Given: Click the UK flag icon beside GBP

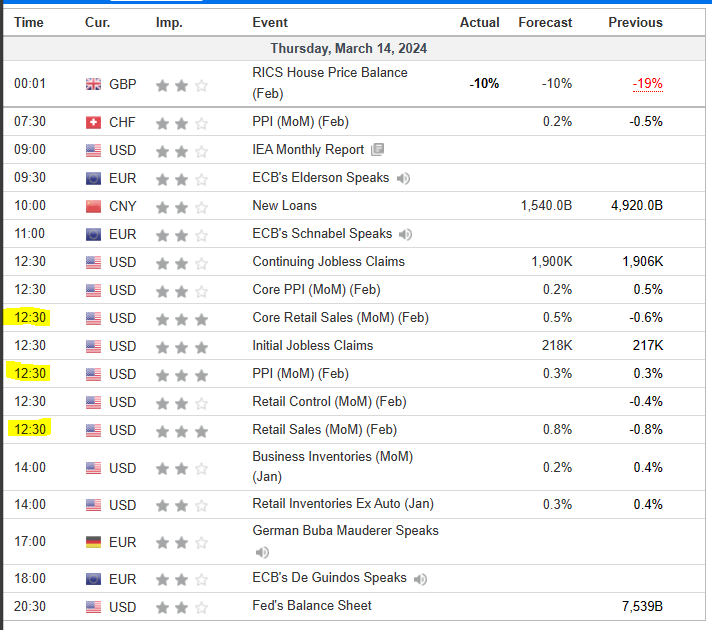Looking at the screenshot, I should [93, 85].
